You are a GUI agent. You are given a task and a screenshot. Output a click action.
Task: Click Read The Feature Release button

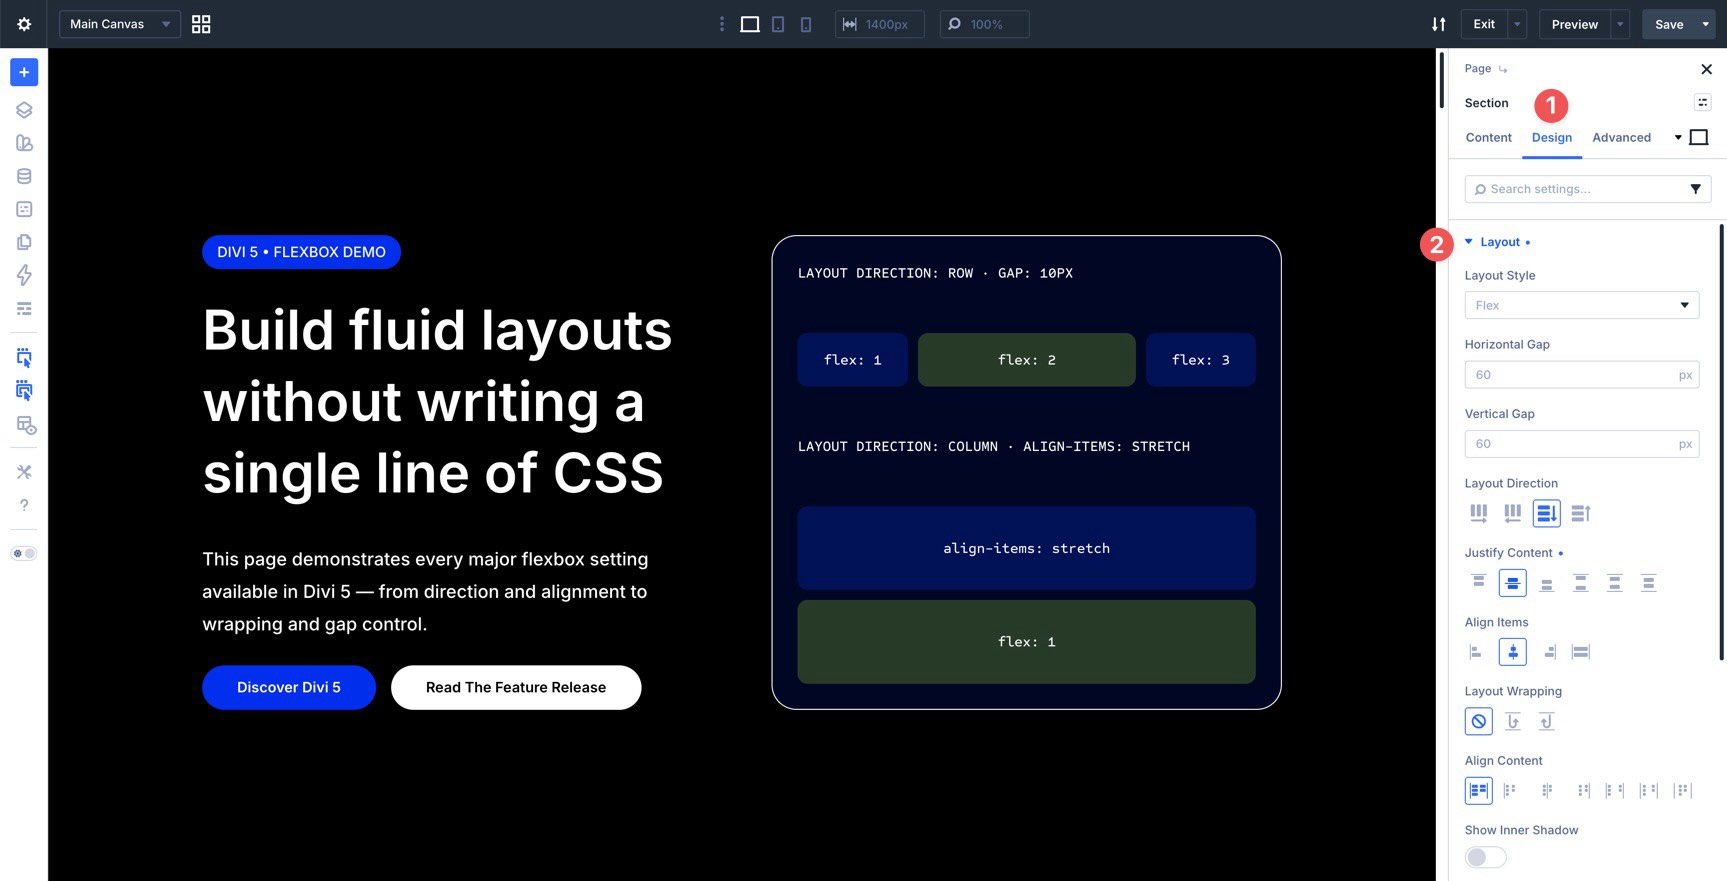(516, 687)
